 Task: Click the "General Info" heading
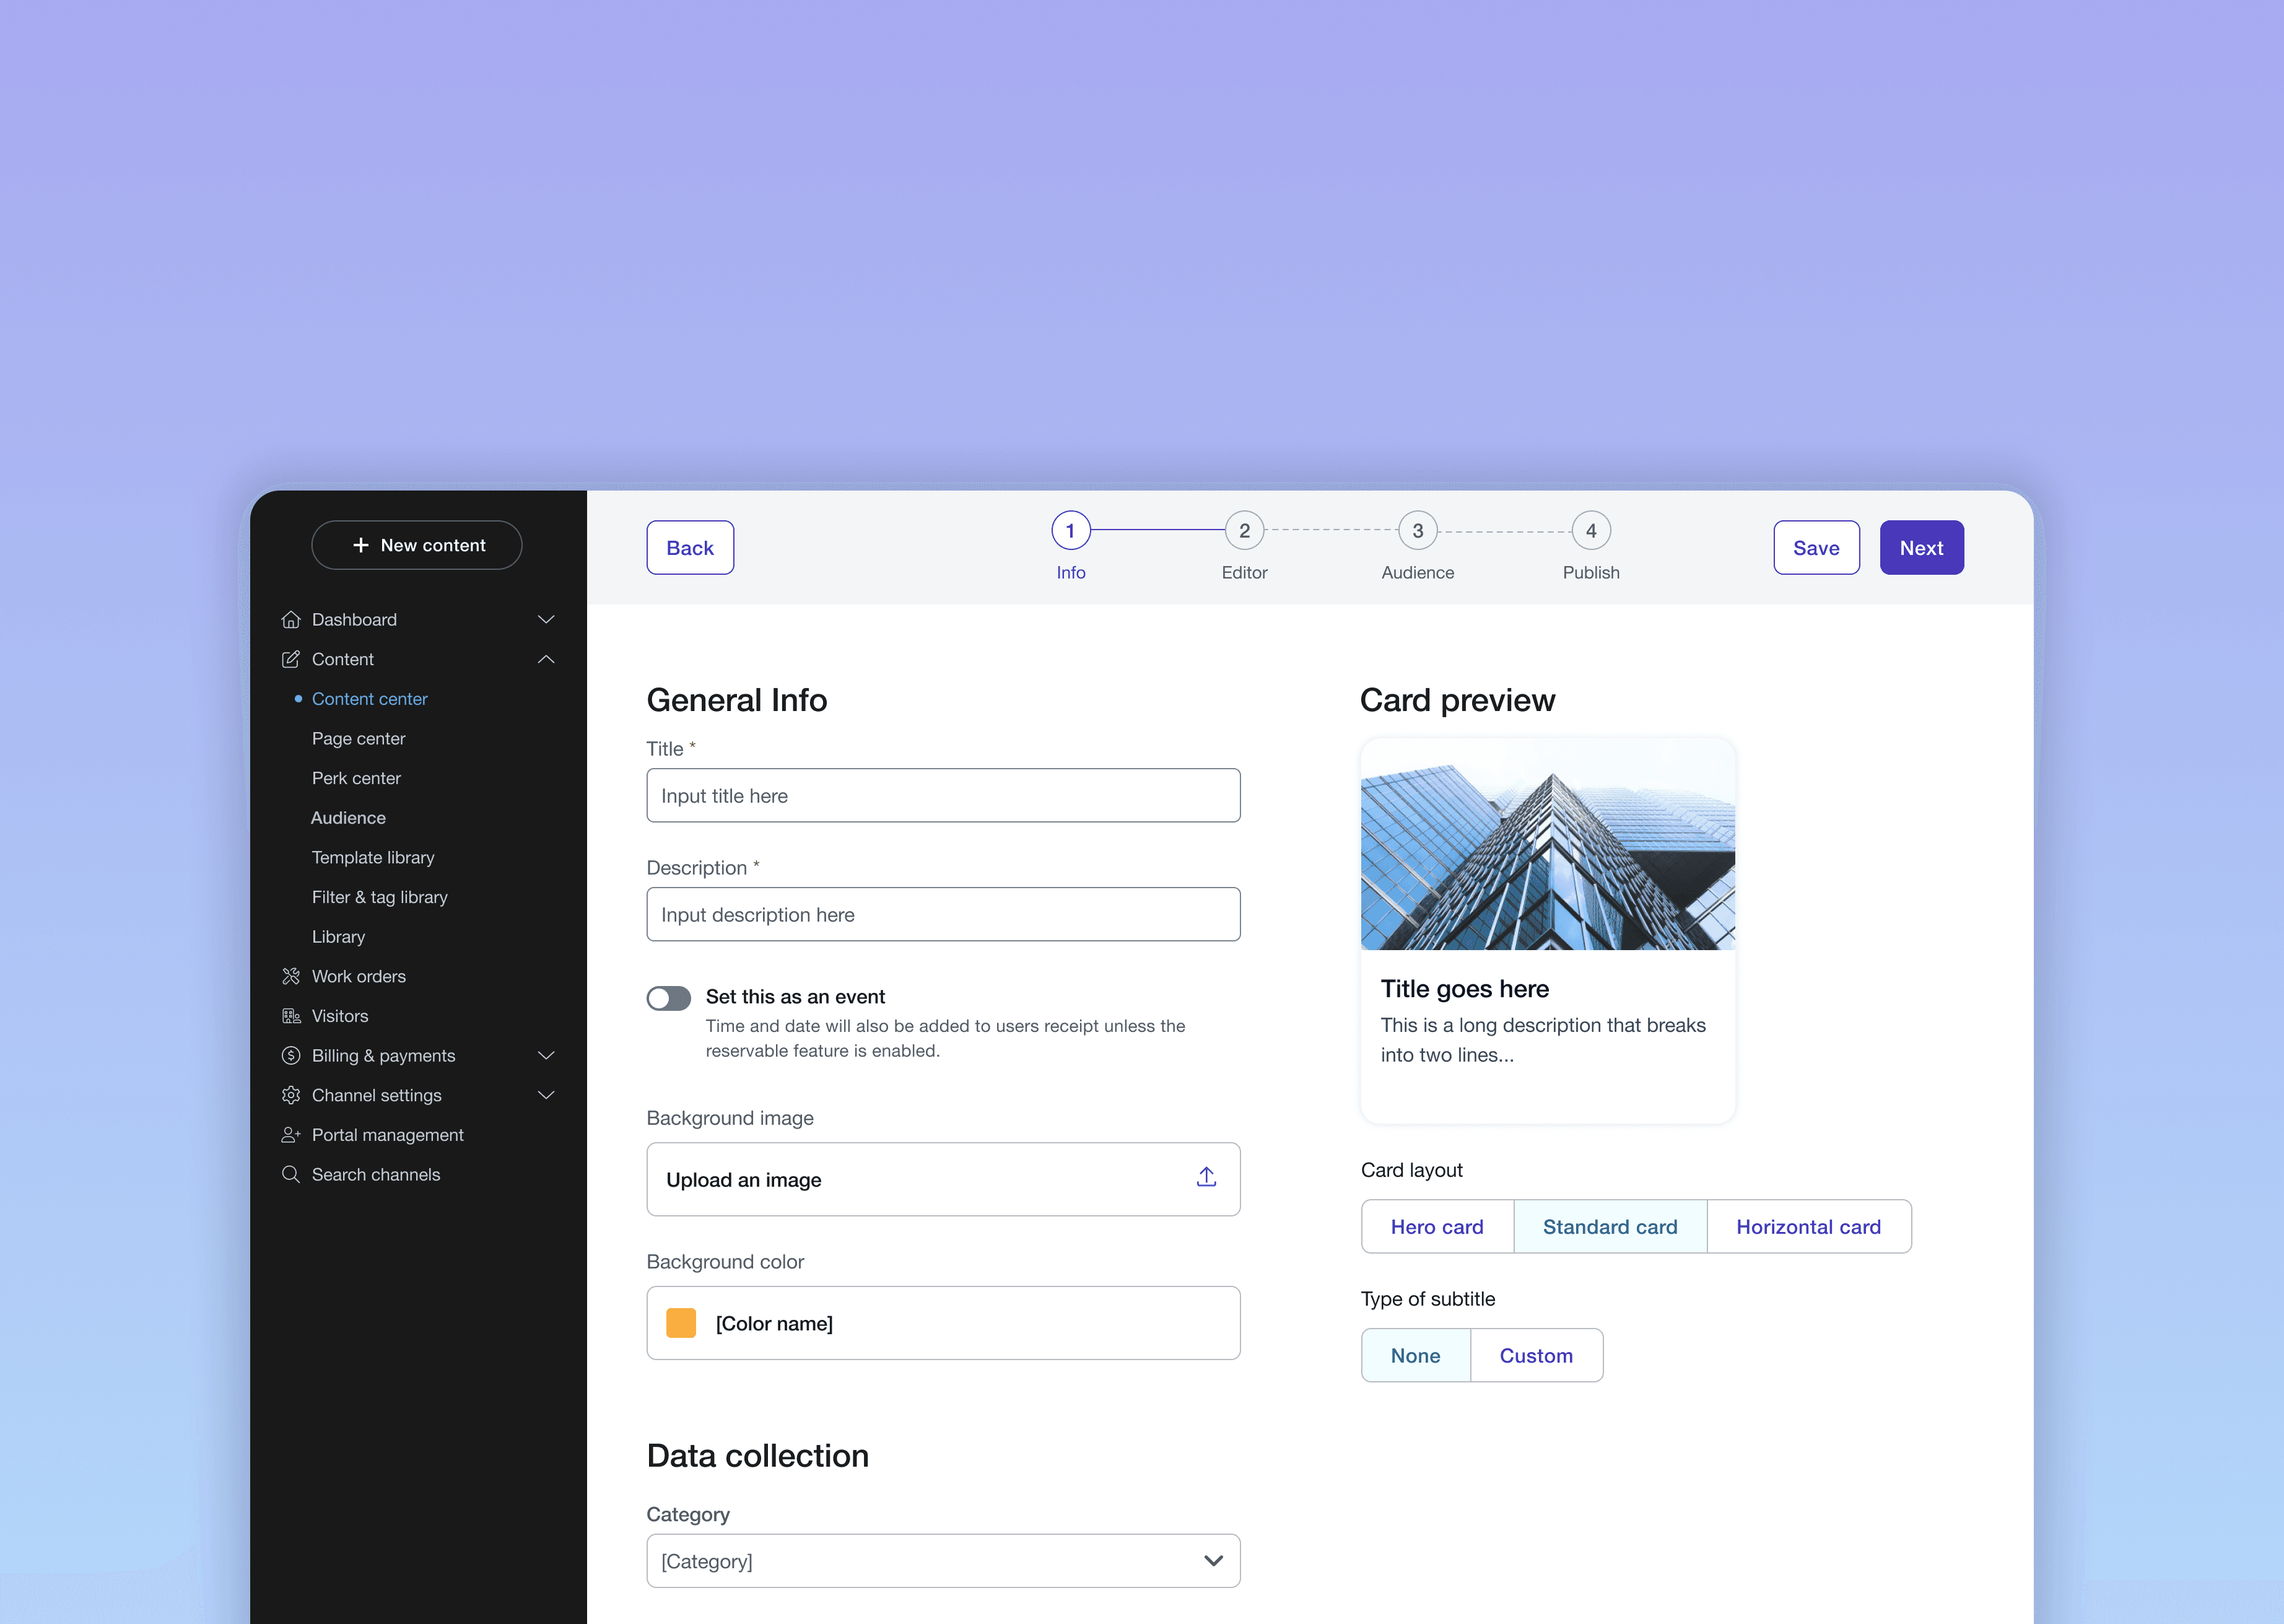[737, 700]
